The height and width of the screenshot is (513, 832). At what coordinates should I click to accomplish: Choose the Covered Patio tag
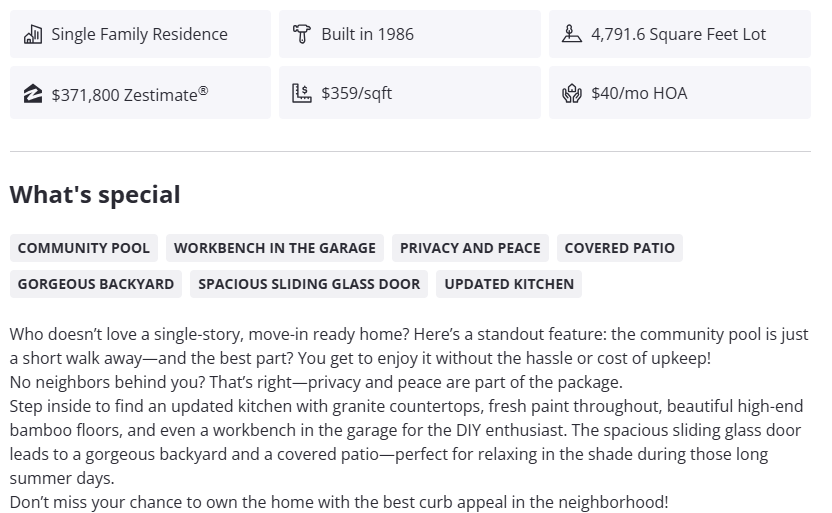(619, 248)
